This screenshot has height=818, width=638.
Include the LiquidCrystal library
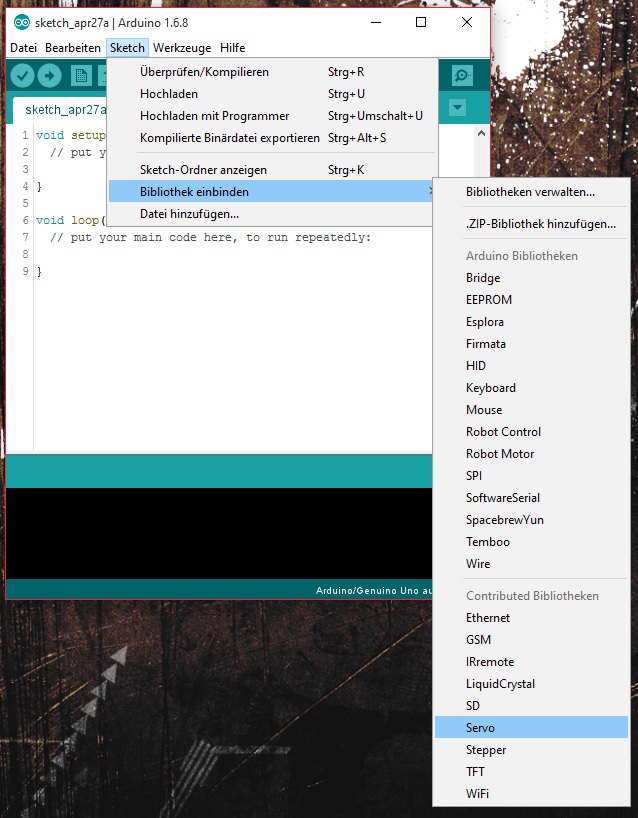[531, 684]
